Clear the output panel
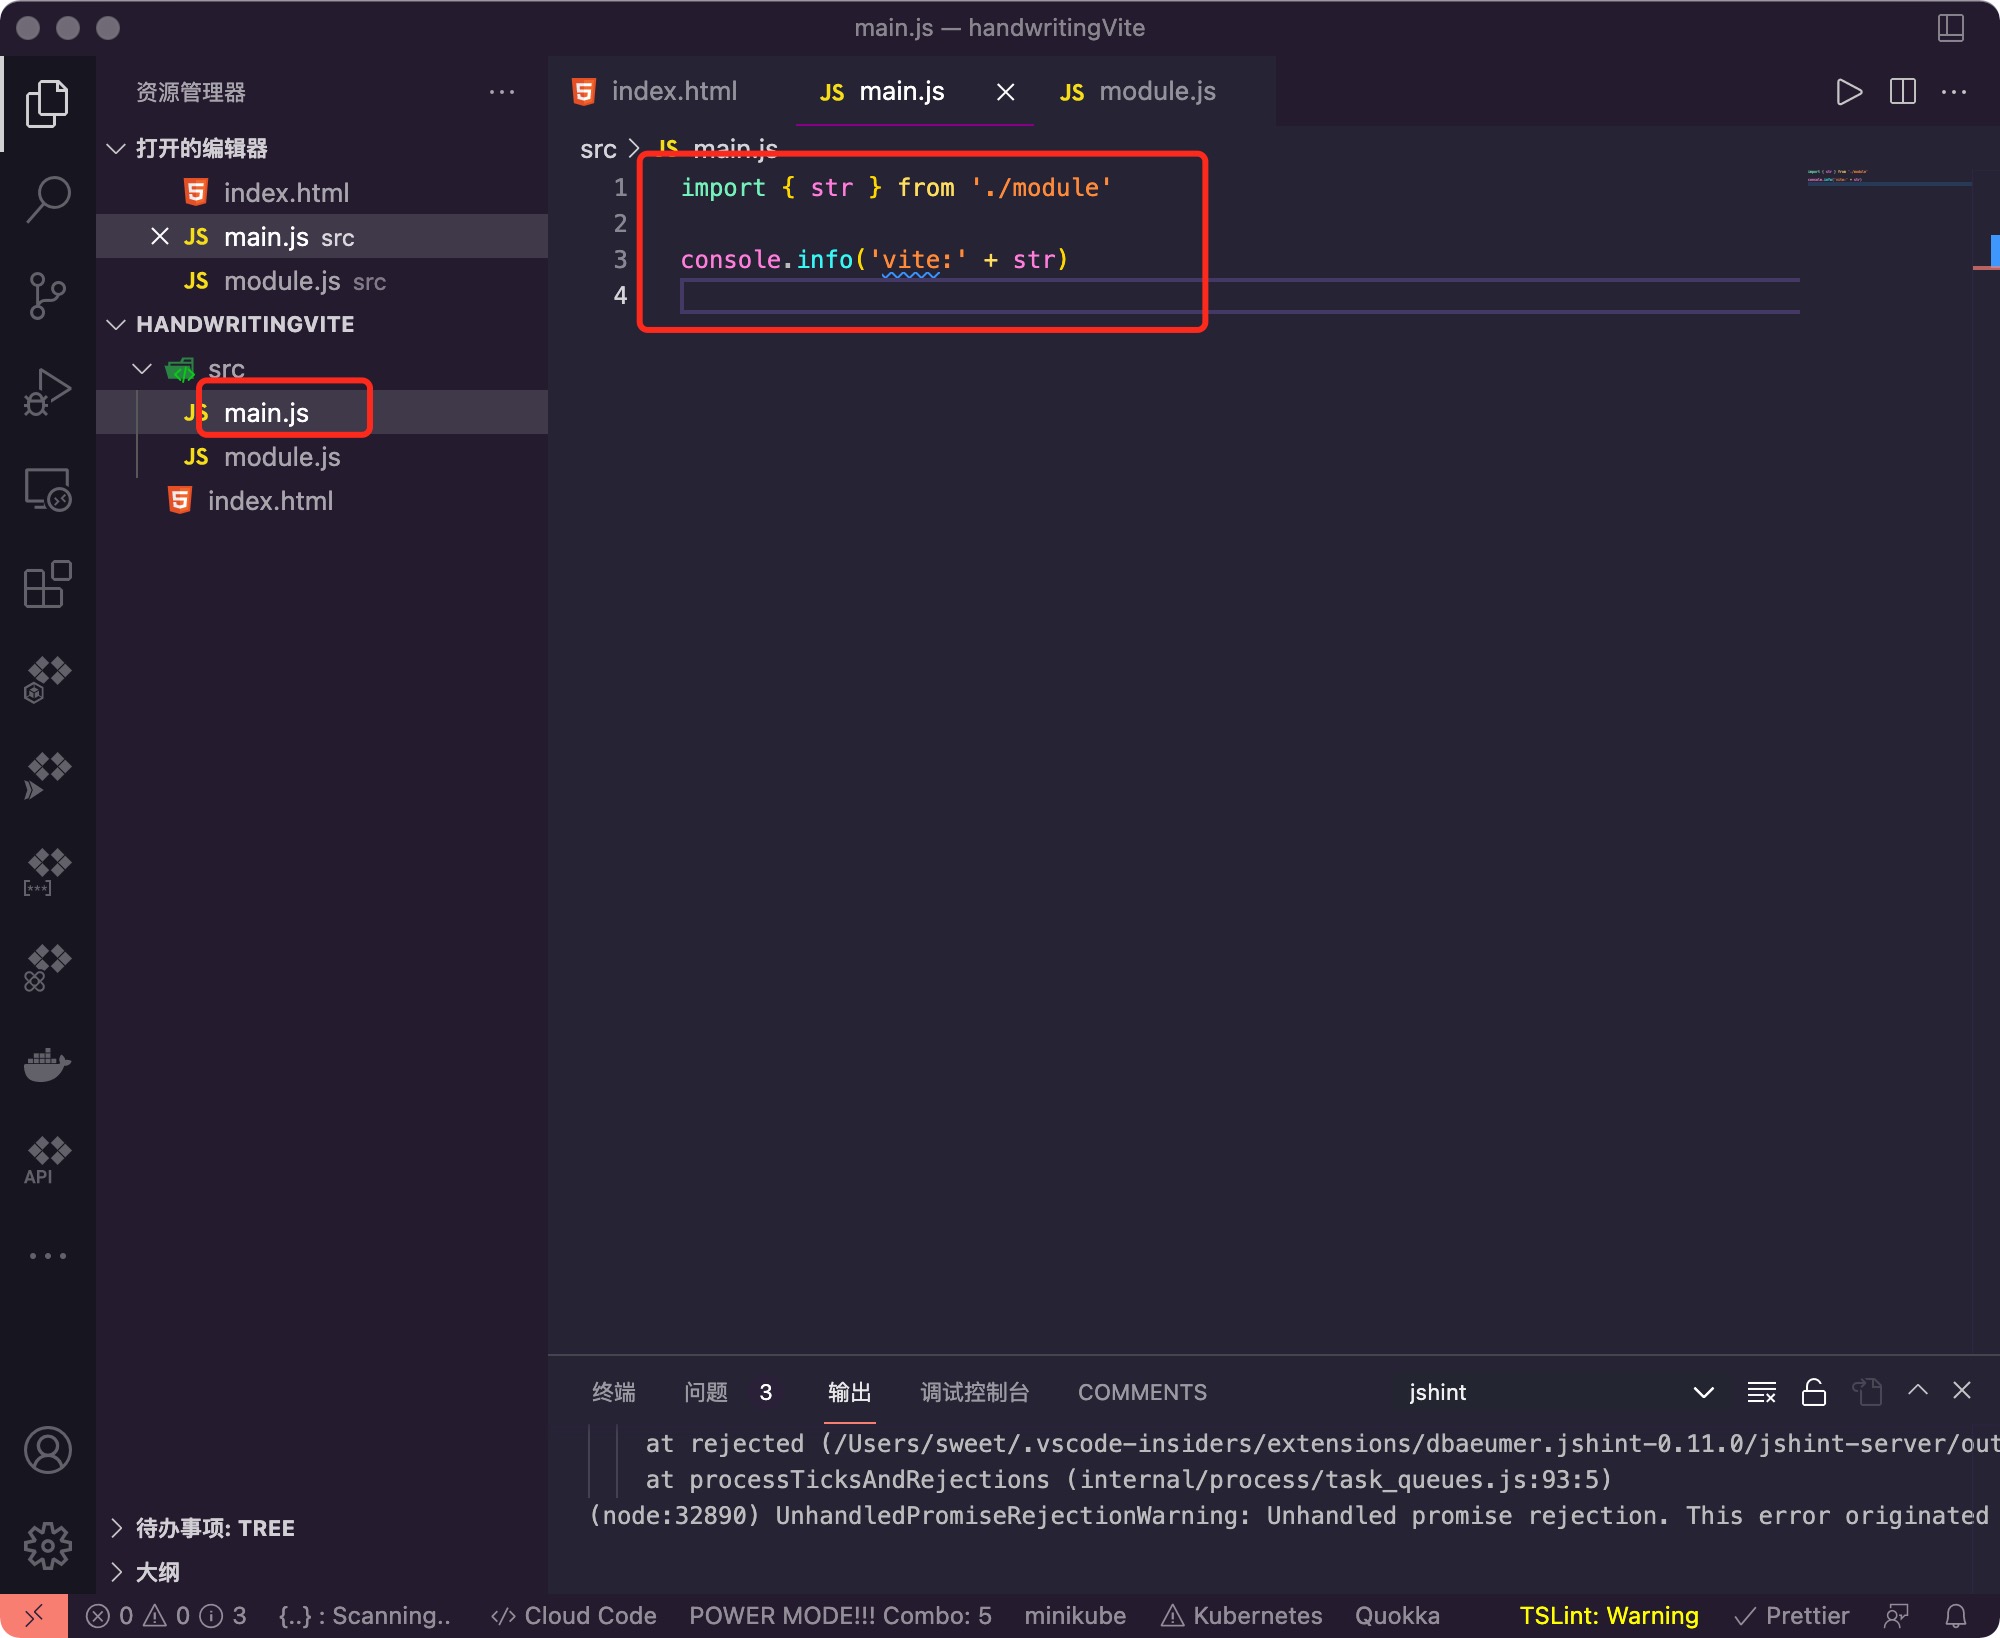 coord(1761,1392)
